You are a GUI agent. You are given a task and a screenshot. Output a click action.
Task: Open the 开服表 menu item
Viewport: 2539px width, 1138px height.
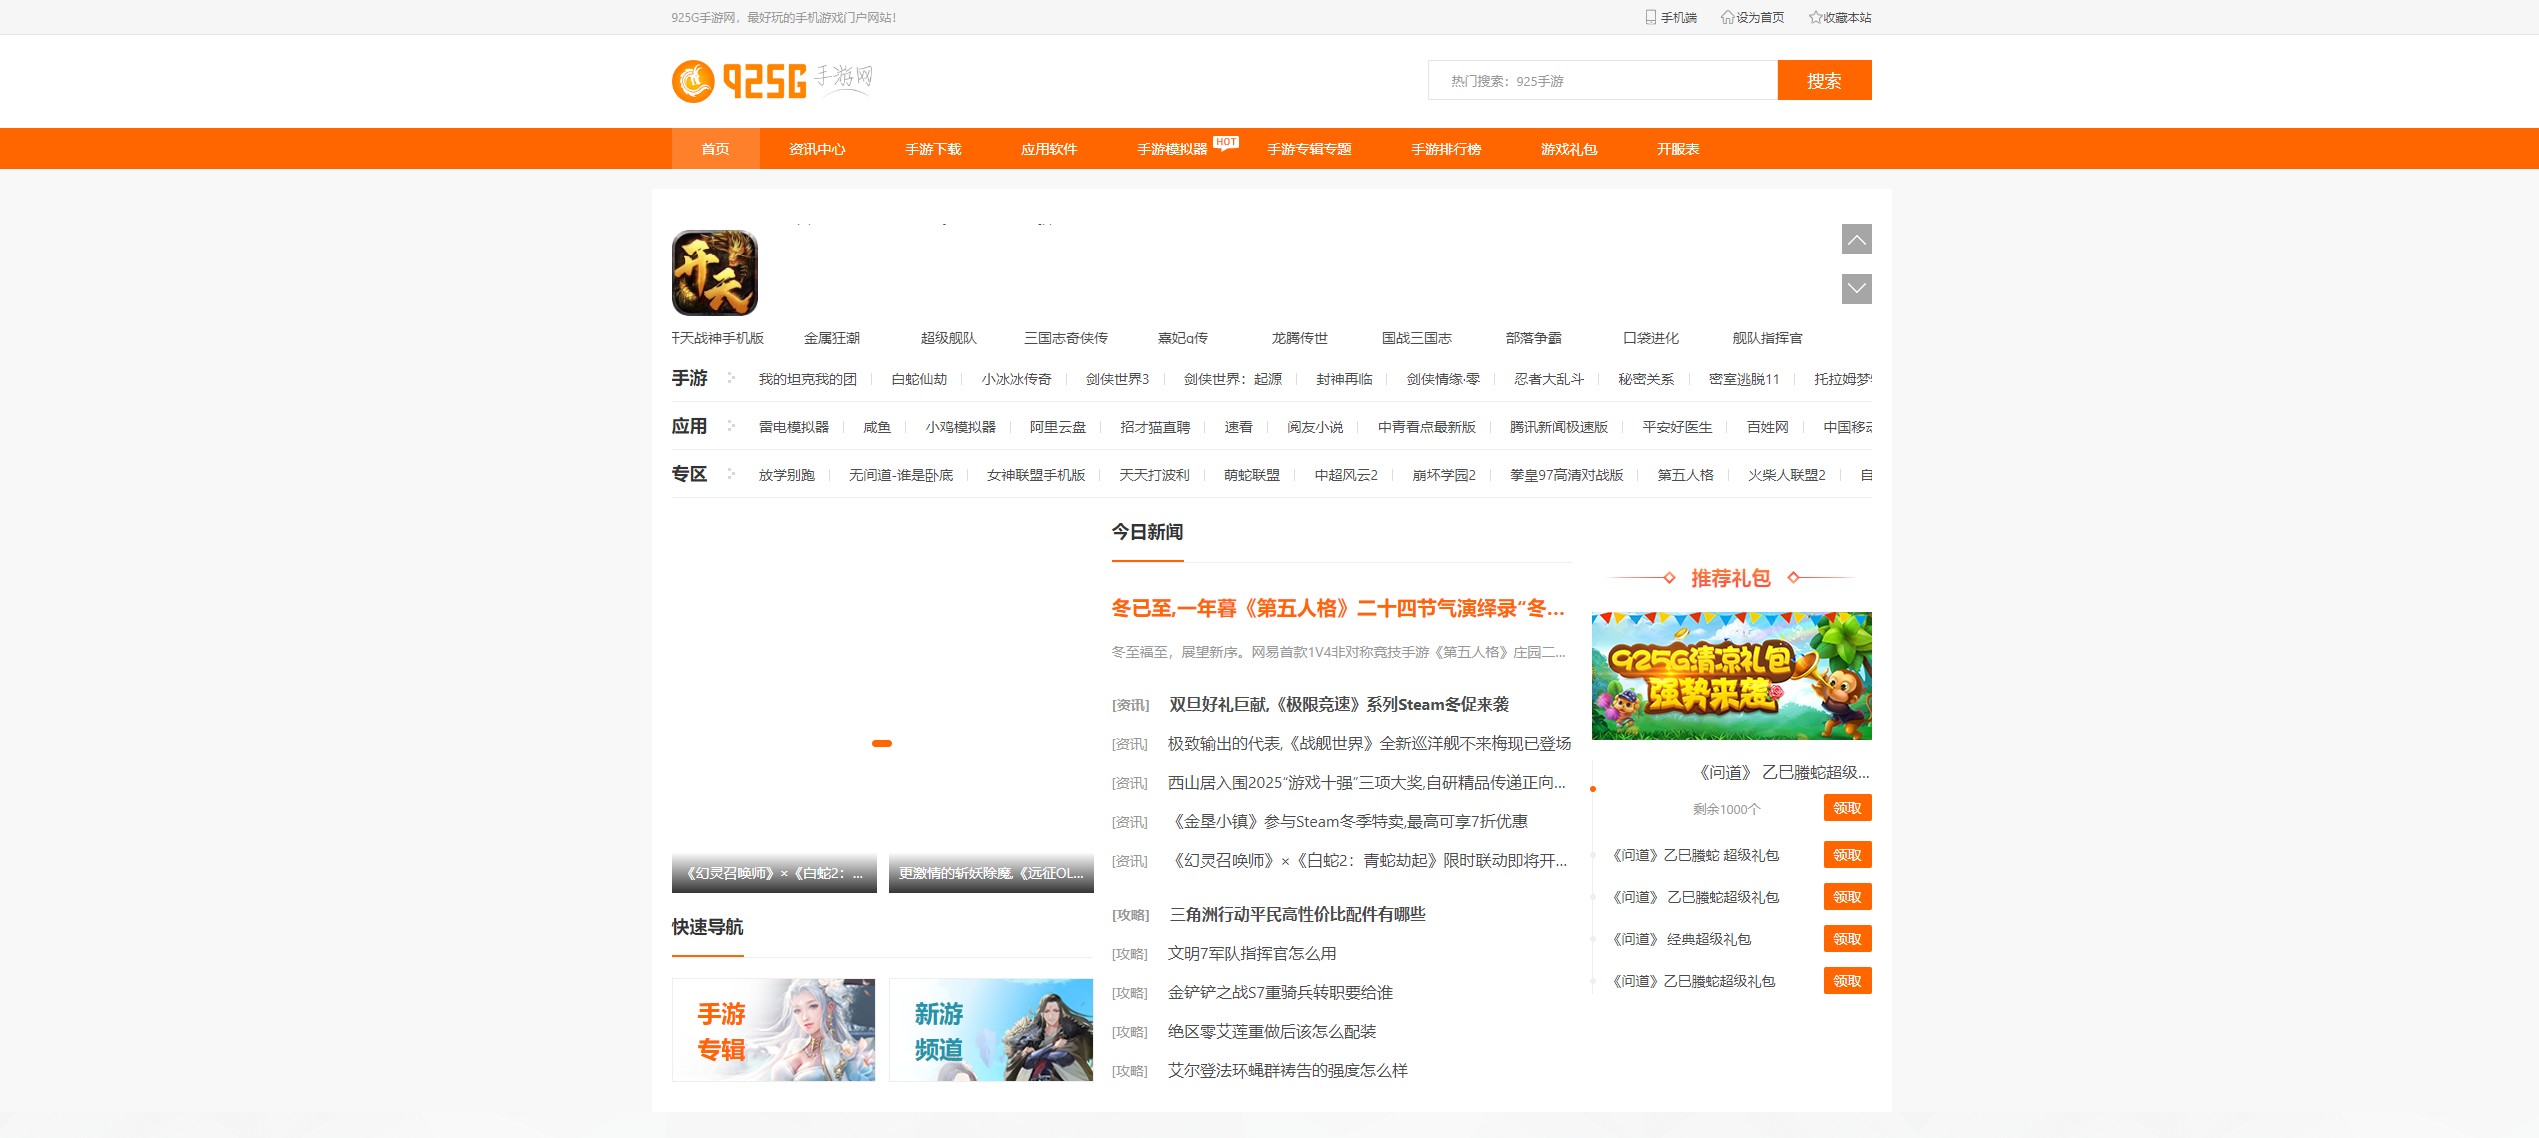click(x=1676, y=148)
